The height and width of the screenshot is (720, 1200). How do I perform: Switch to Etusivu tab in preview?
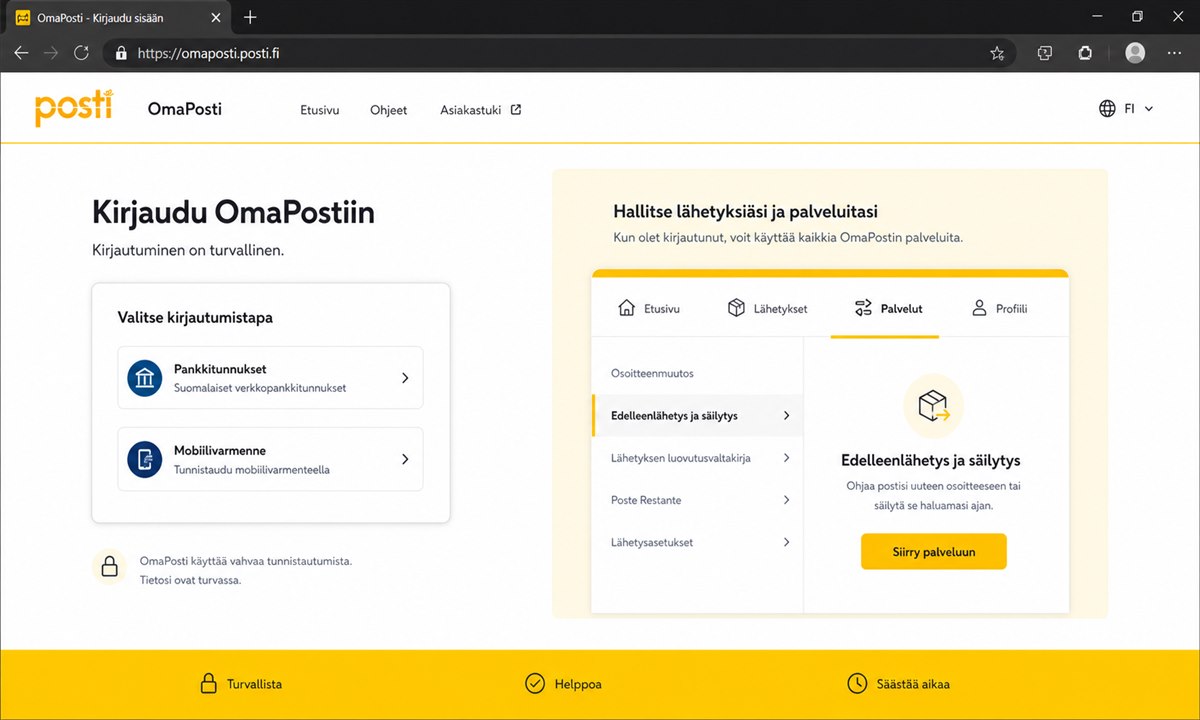(649, 308)
